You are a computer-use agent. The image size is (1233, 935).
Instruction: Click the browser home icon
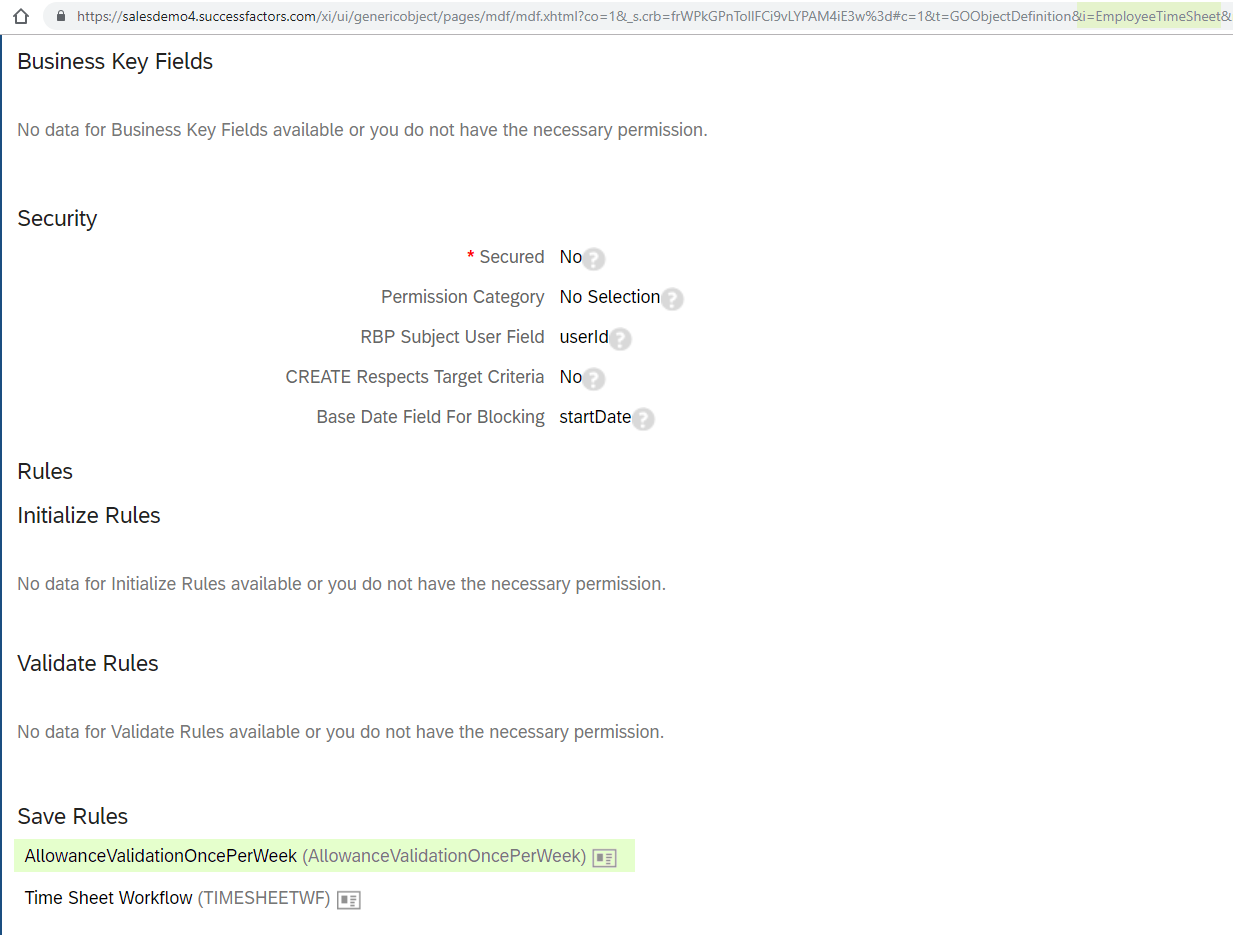coord(20,16)
